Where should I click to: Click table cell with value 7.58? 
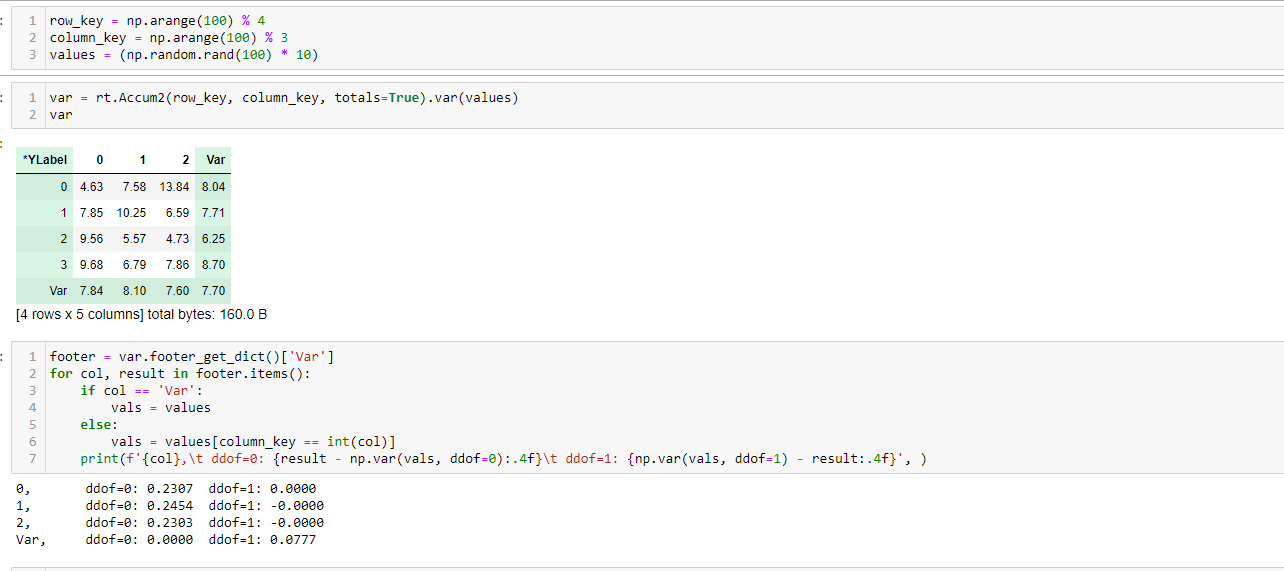coord(134,187)
